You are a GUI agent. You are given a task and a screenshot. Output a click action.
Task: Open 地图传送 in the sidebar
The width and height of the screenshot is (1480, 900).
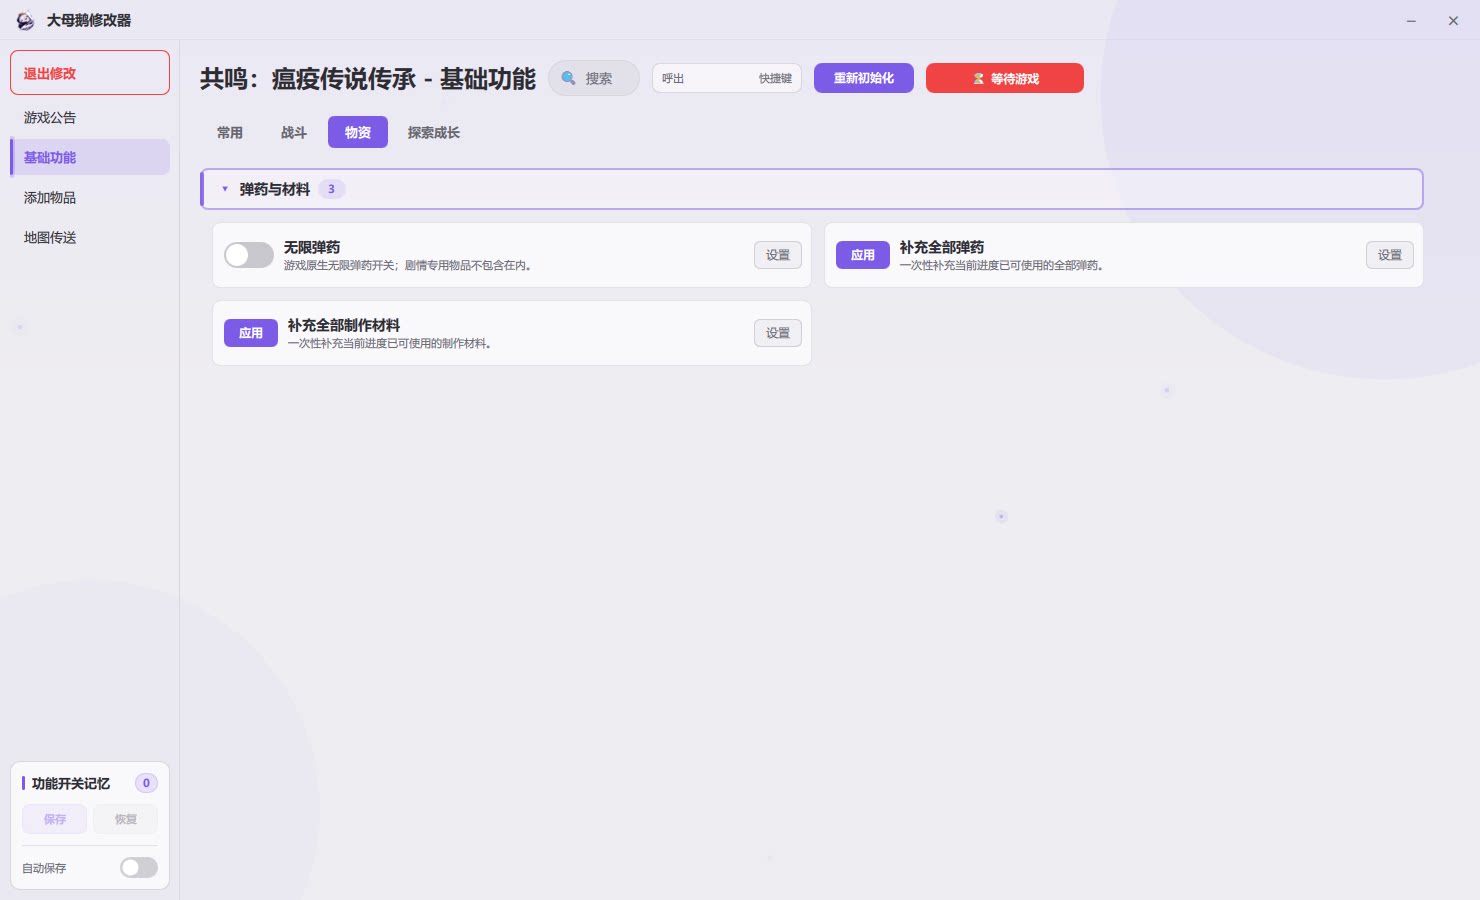[x=90, y=237]
